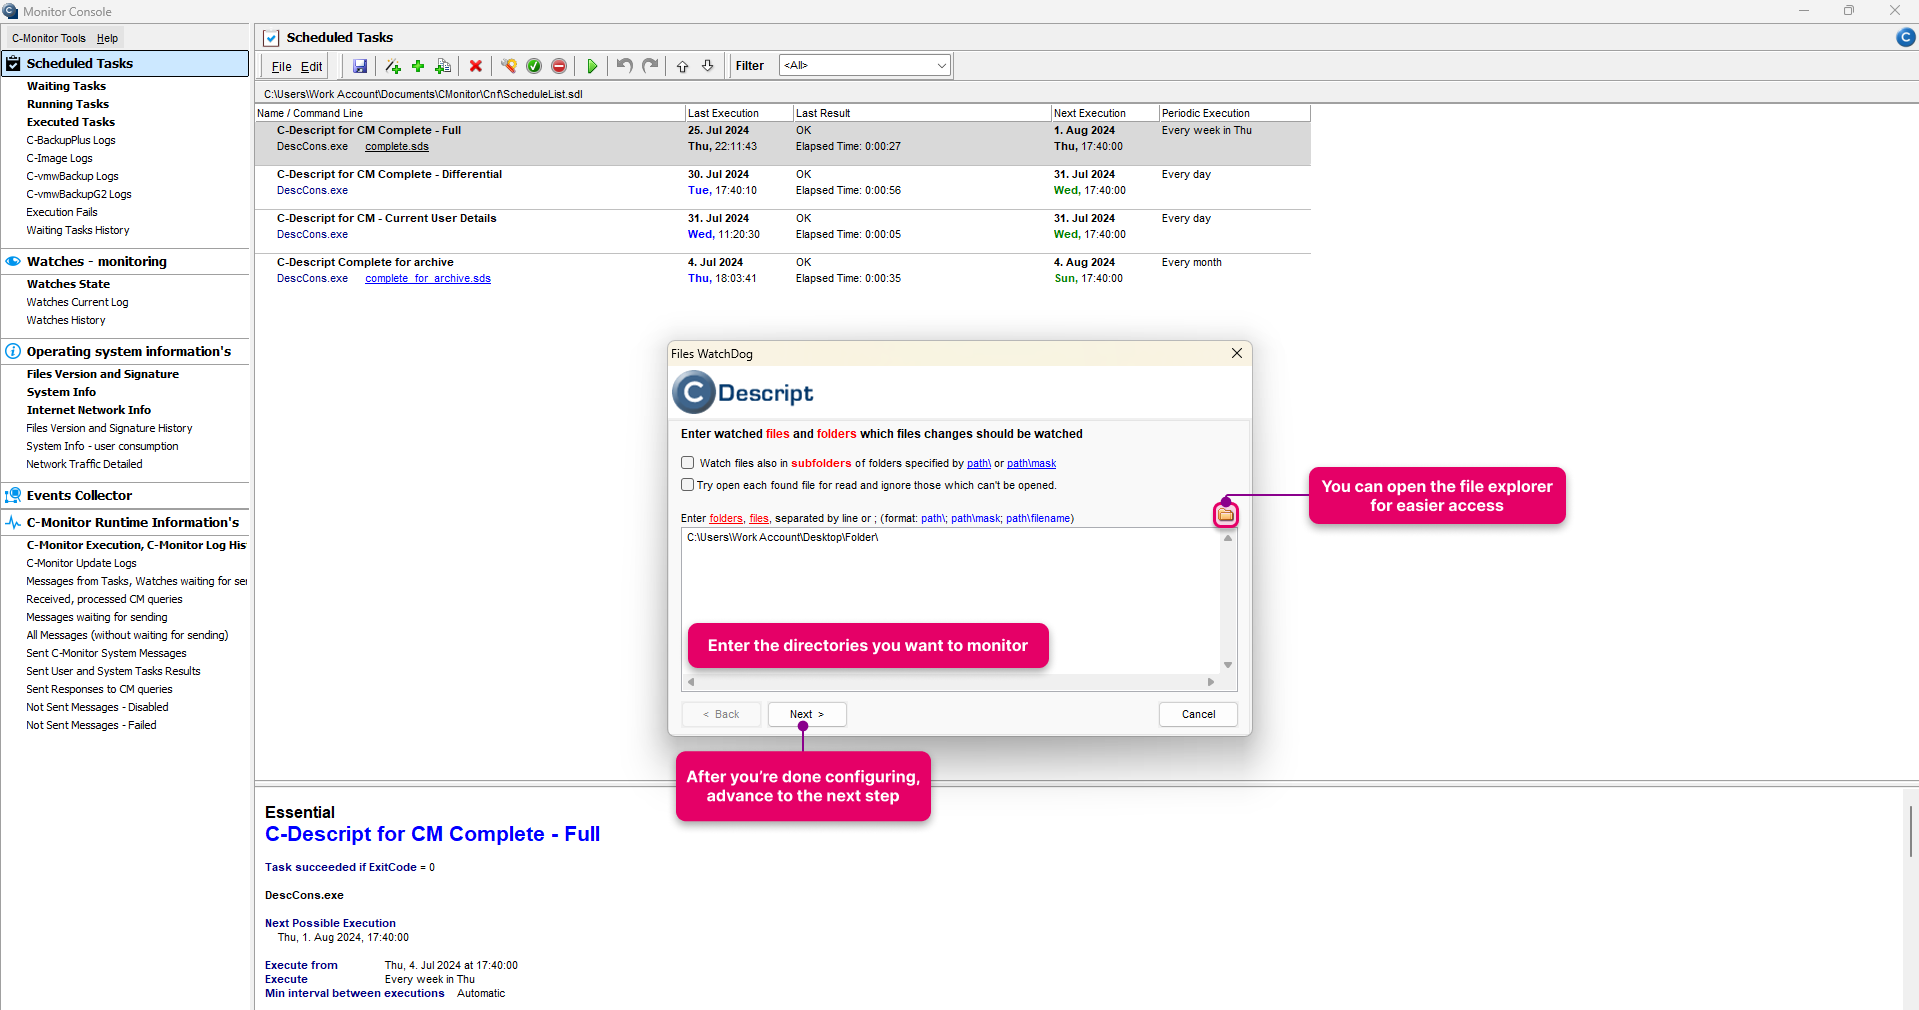Open the C-Monitor Tools menu
Viewport: 1919px width, 1010px height.
click(x=49, y=38)
